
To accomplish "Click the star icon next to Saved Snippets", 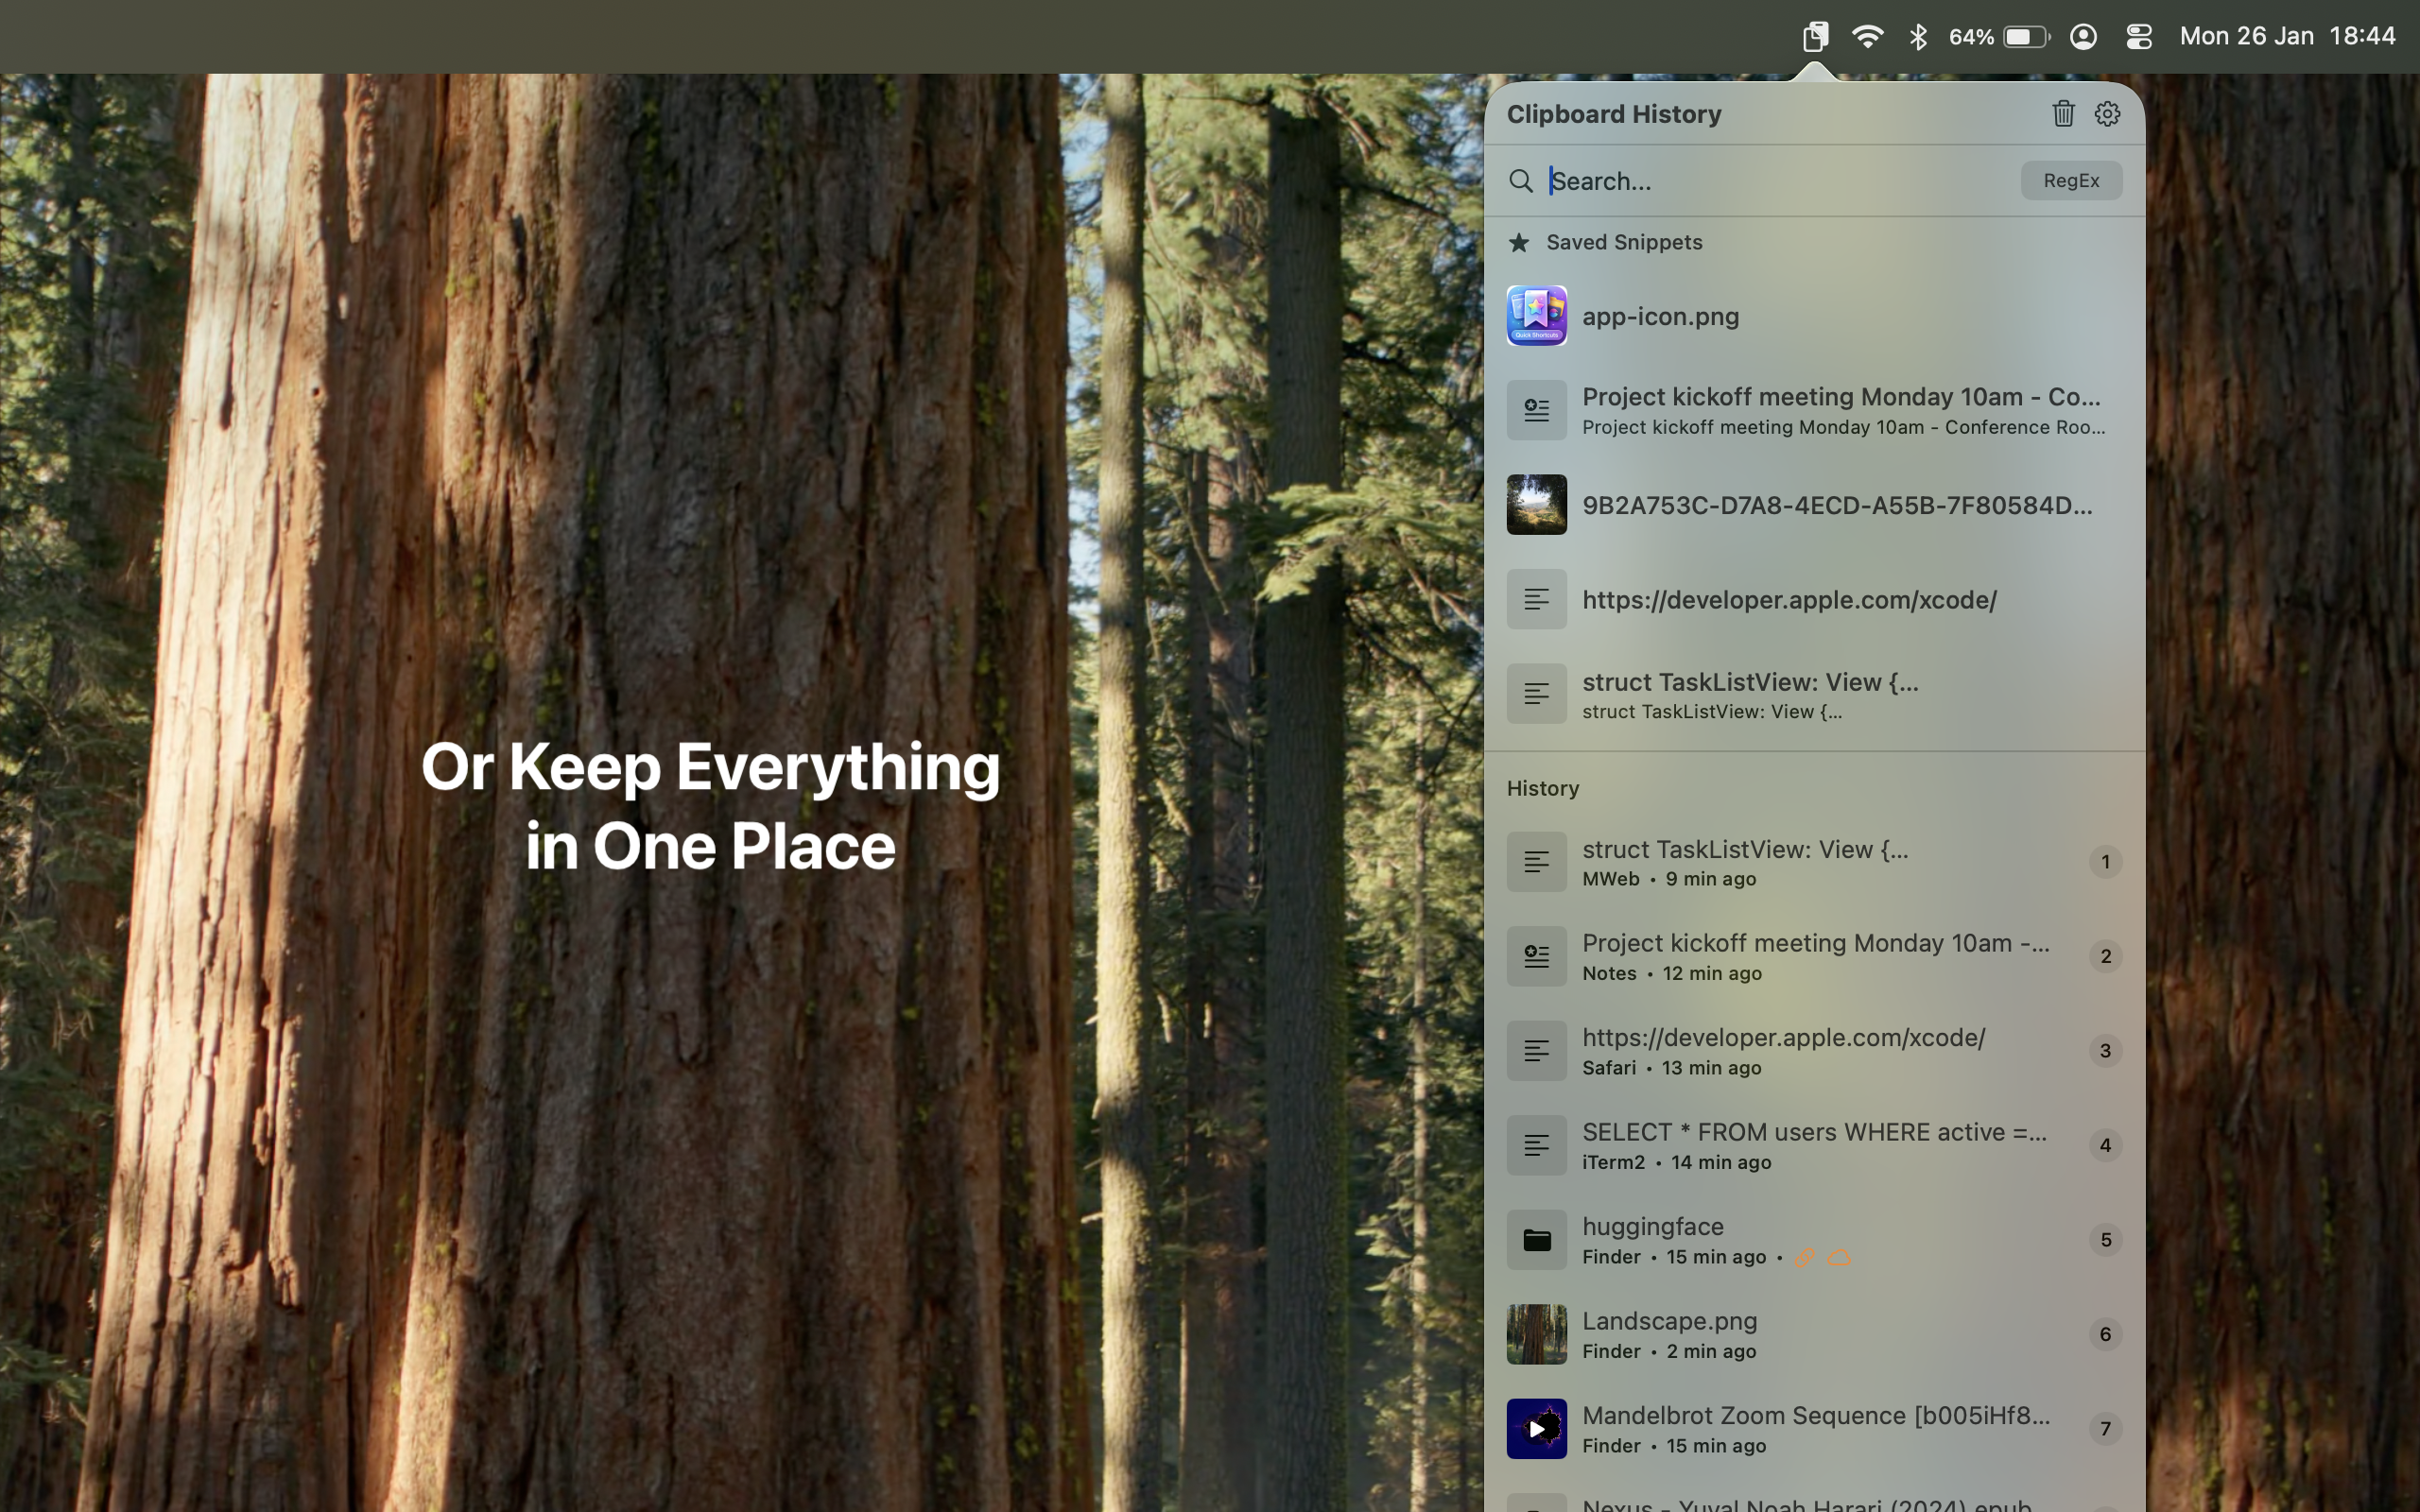I will 1519,242.
